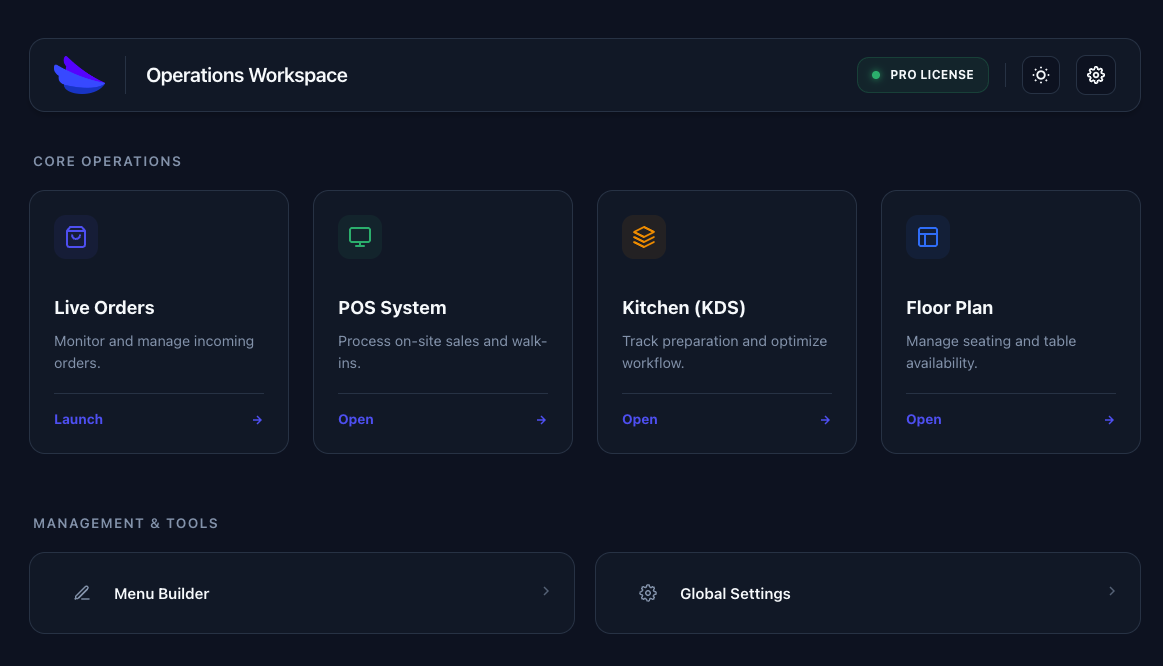Screen dimensions: 1163x666
Task: Select the Global Settings entry
Action: pos(735,592)
